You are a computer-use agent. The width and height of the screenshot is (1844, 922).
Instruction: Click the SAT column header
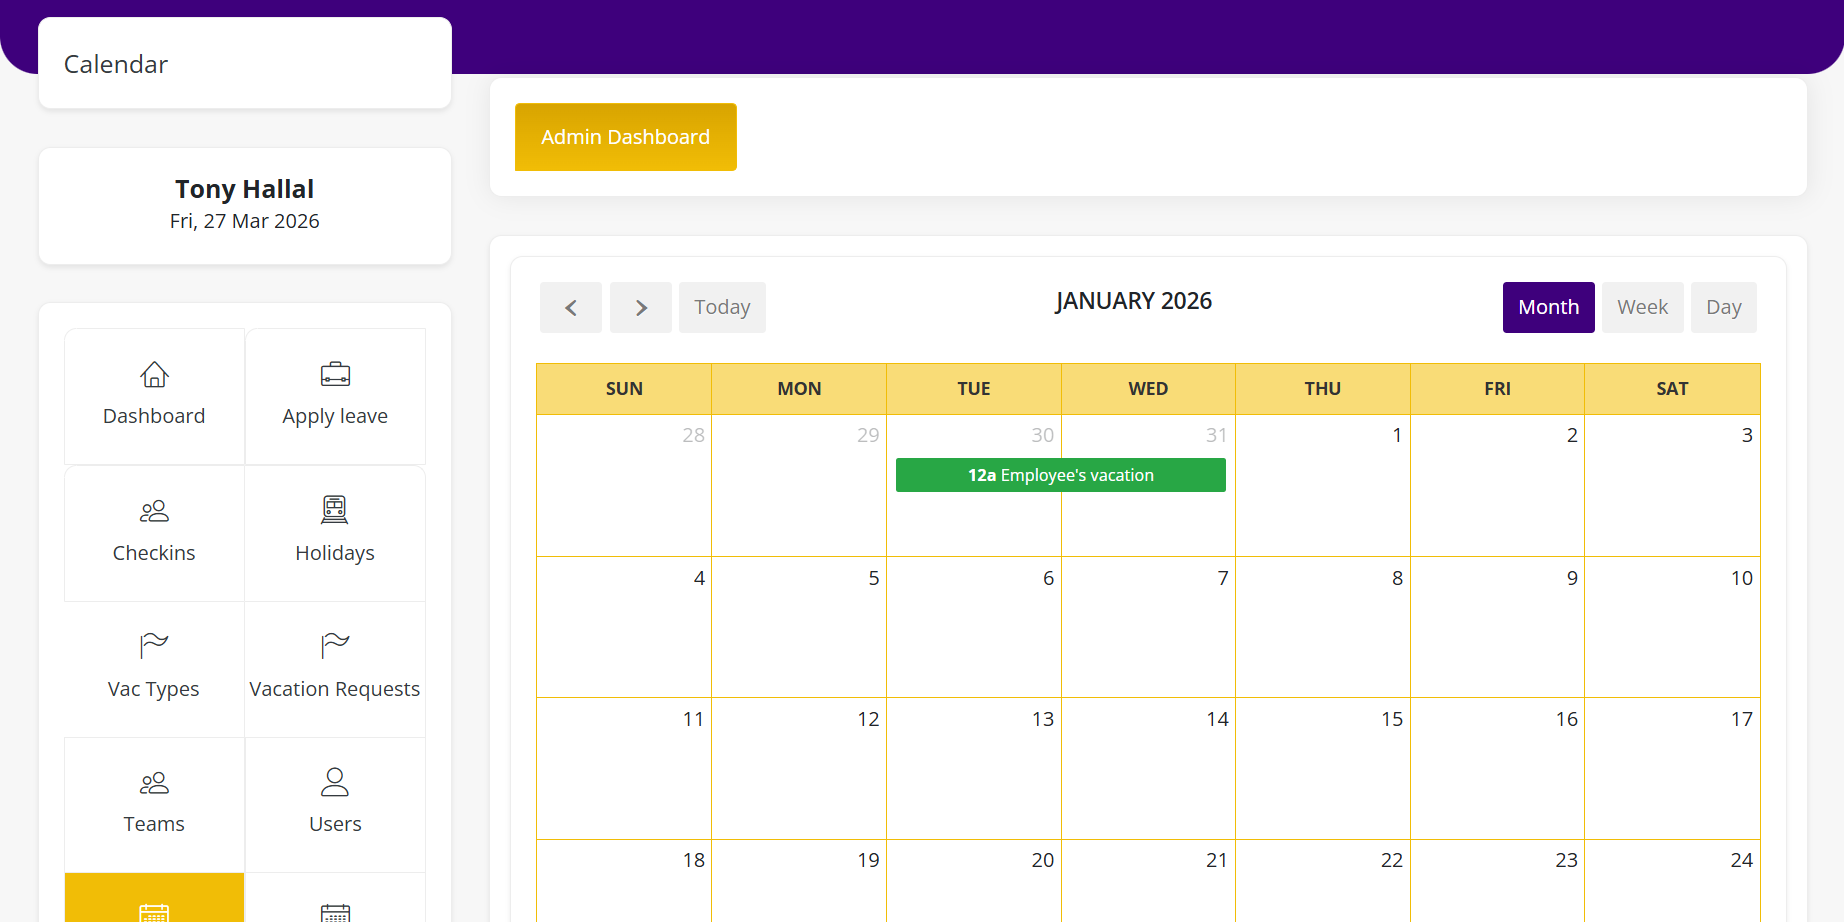[x=1671, y=389]
